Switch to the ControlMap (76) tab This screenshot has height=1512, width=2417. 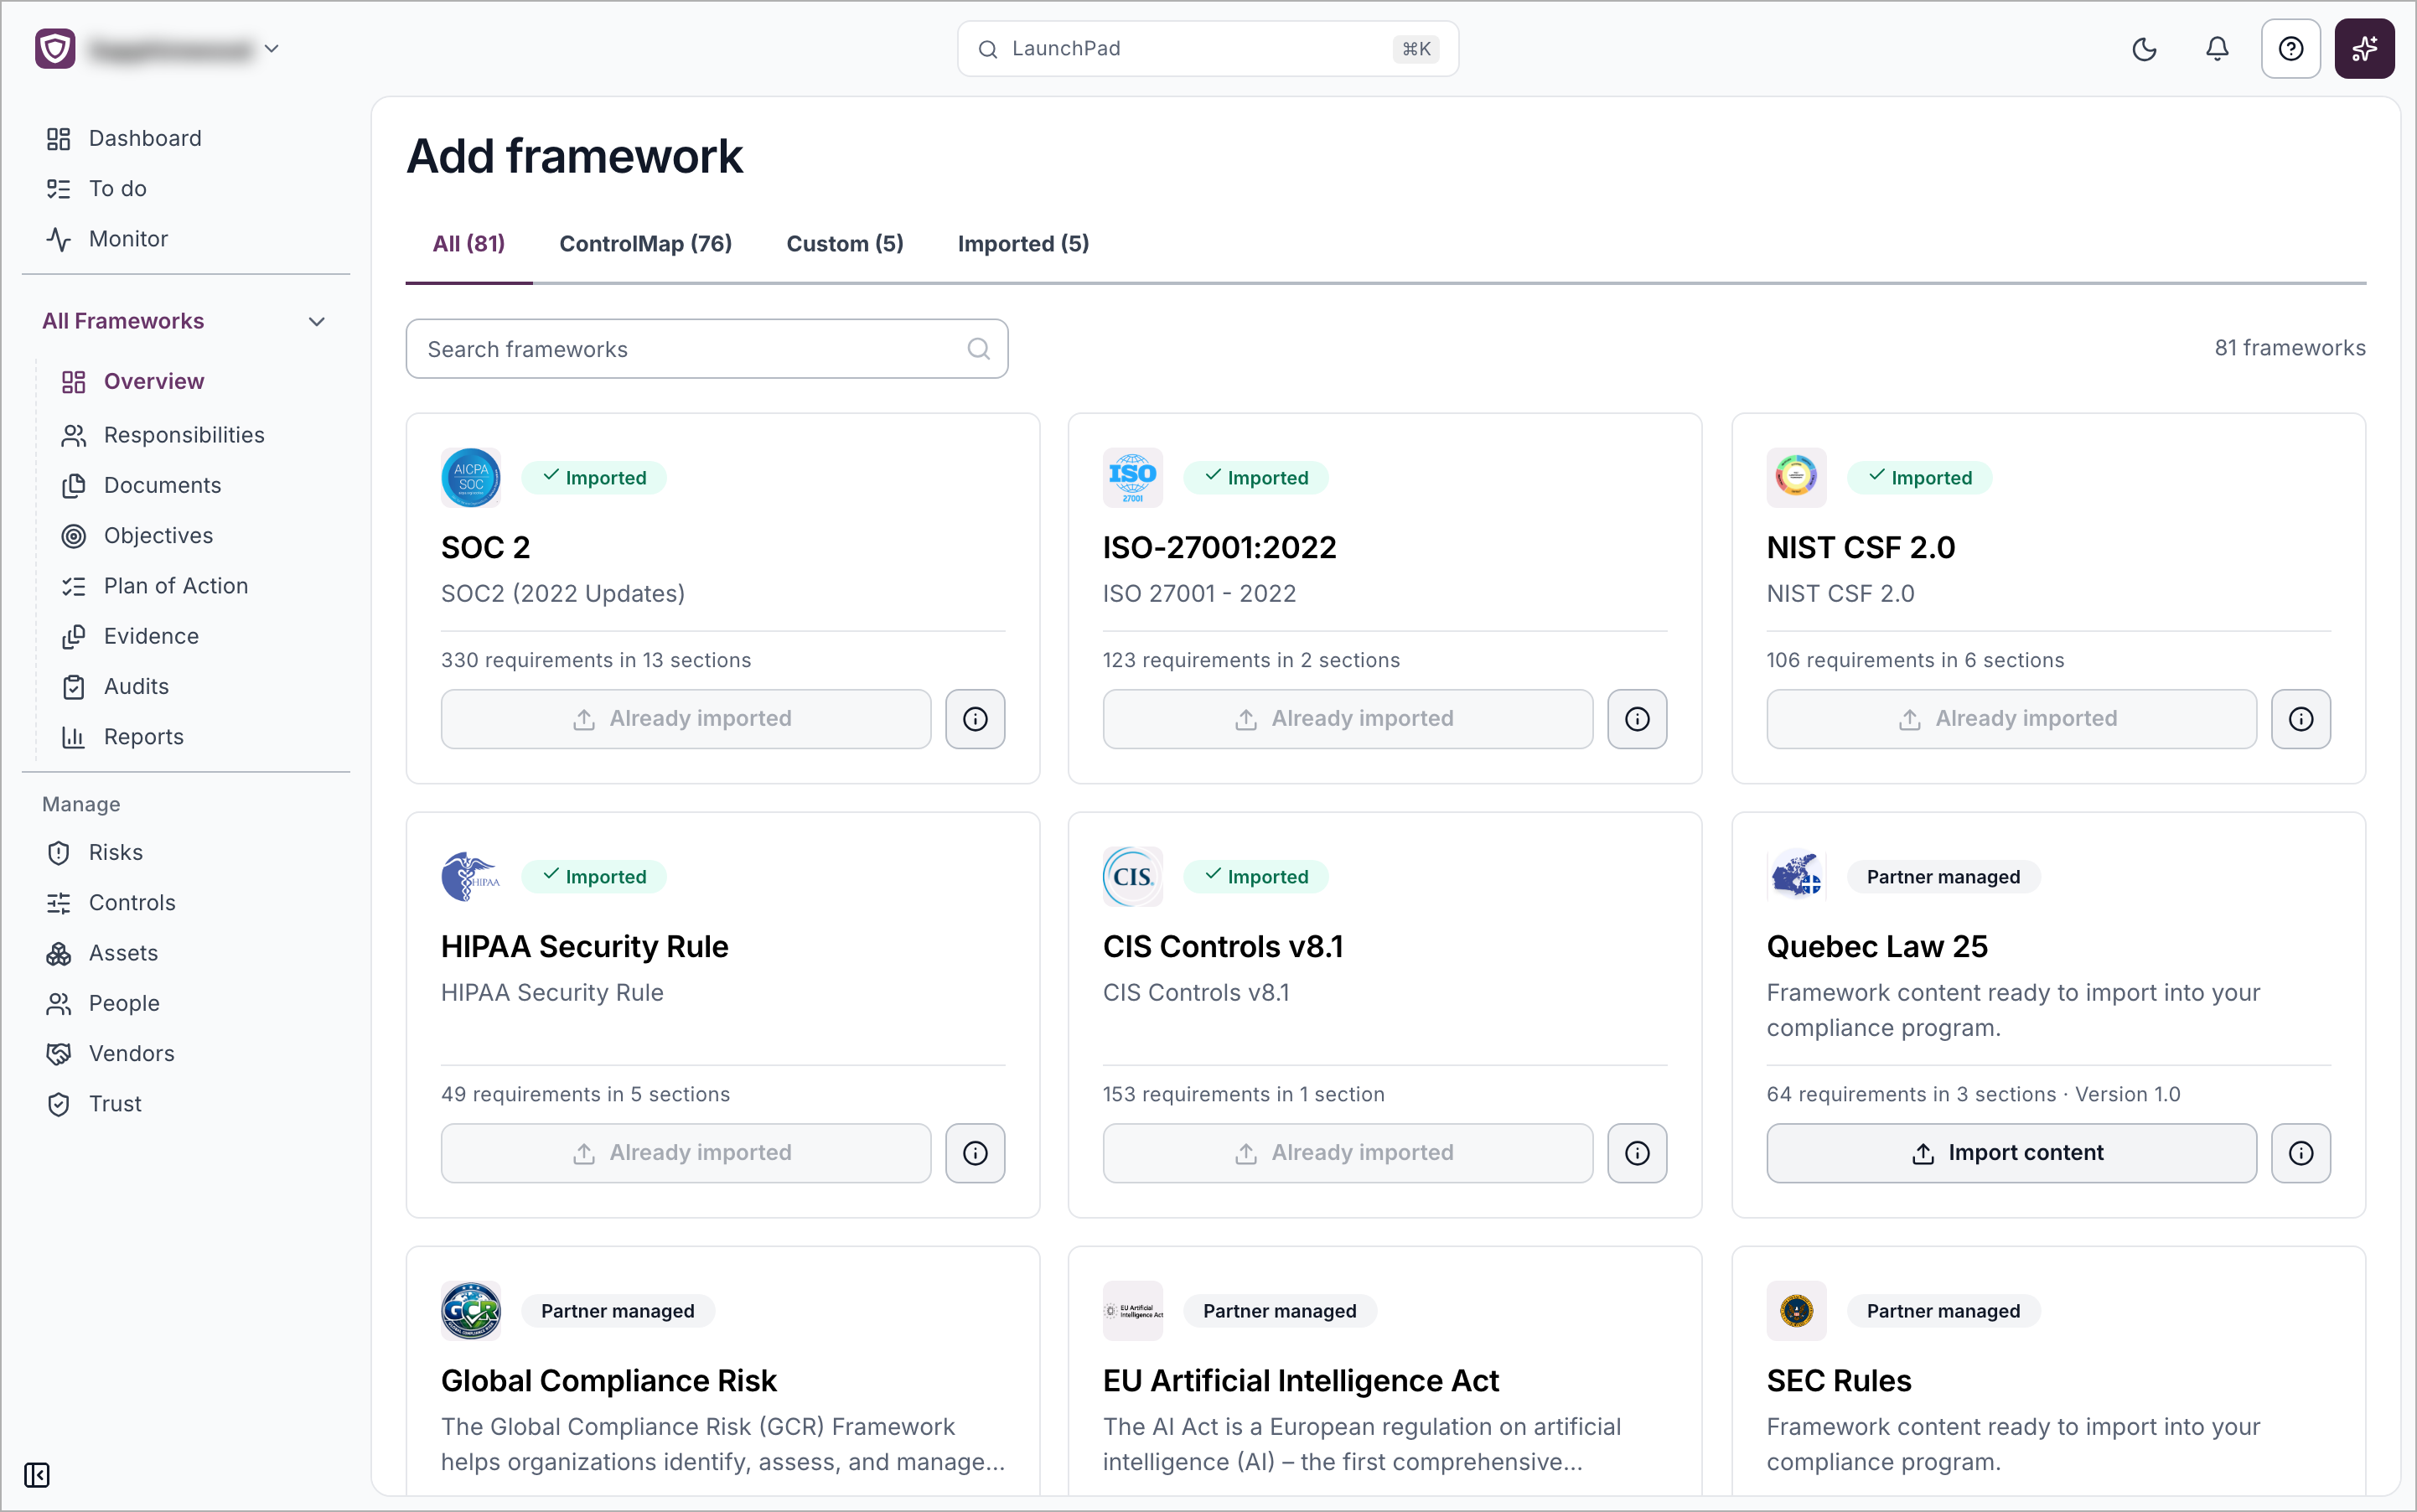(x=645, y=244)
